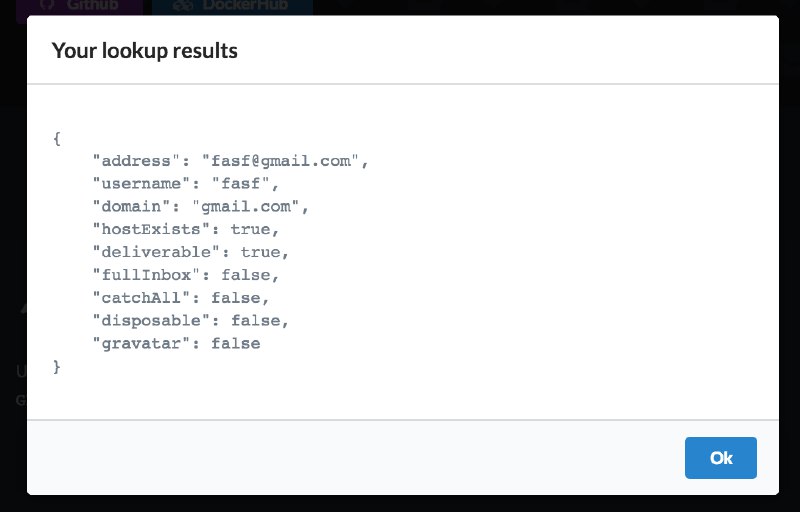Image resolution: width=800 pixels, height=512 pixels.
Task: Click the "Your lookup results" heading
Action: 145,50
